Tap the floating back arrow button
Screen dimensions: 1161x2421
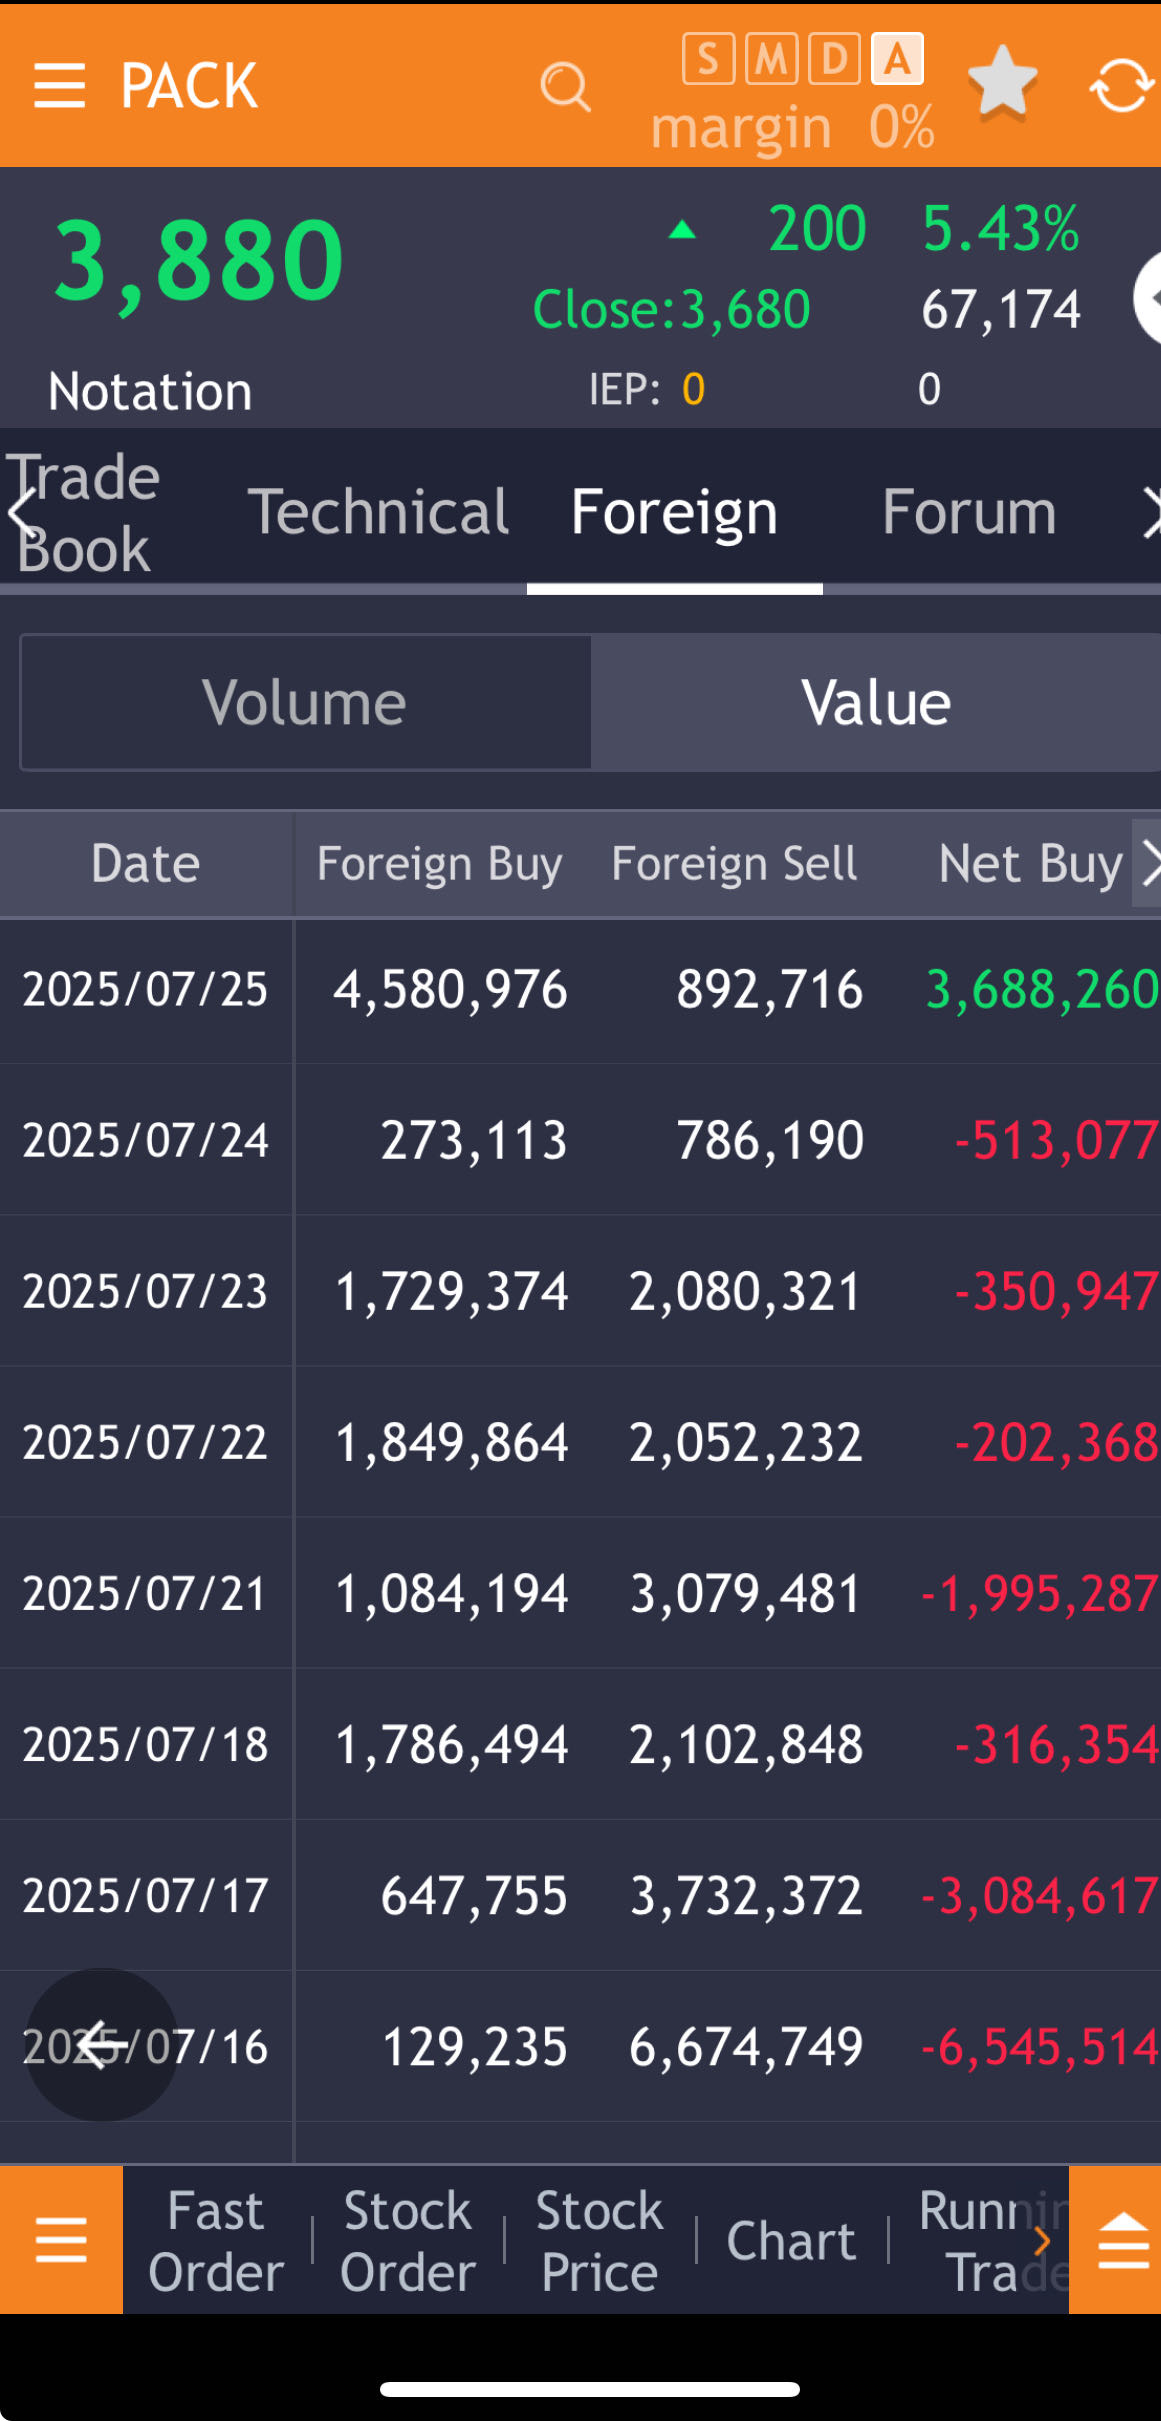[101, 2045]
